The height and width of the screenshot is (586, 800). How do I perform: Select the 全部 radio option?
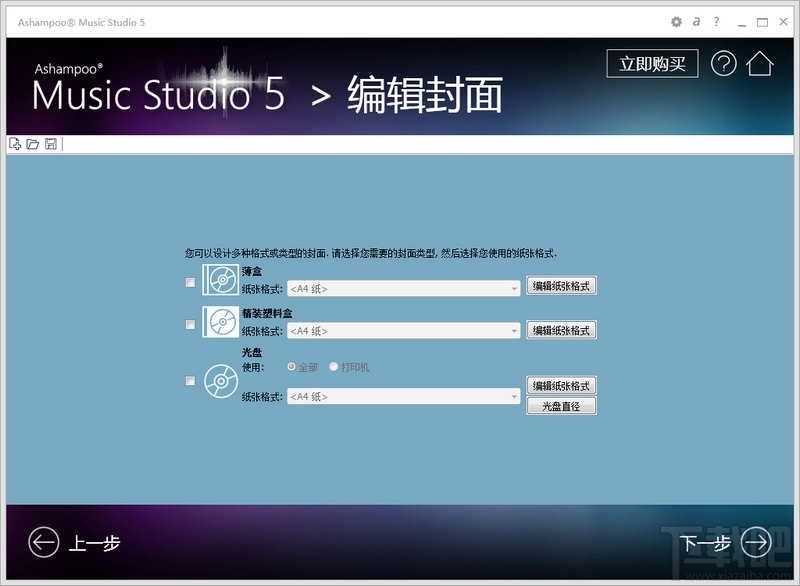coord(289,367)
